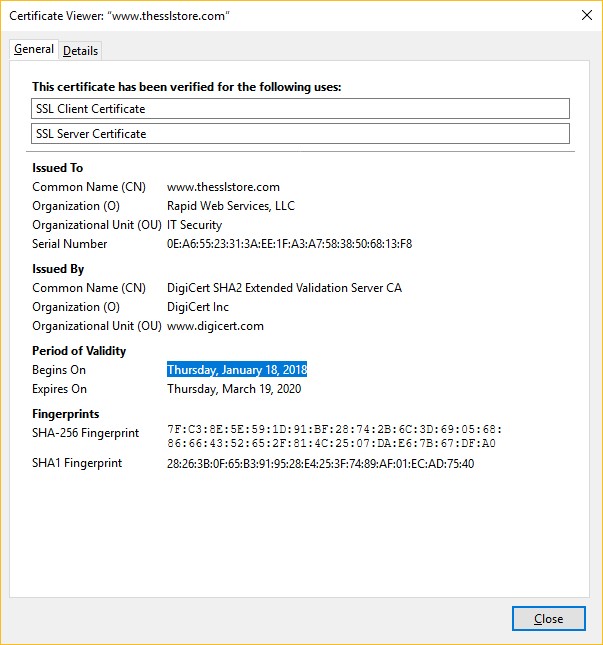Click the Rapid Web Services, LLC organization

(231, 206)
